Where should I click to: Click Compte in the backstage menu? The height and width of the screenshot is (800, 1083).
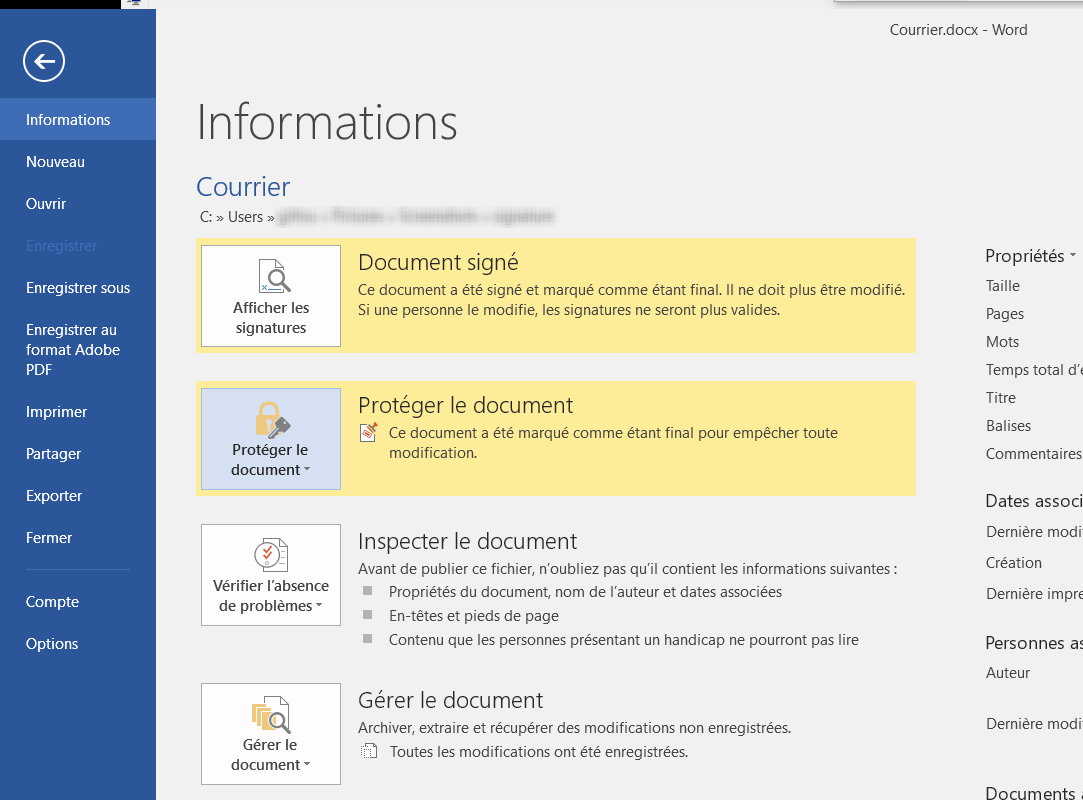52,602
